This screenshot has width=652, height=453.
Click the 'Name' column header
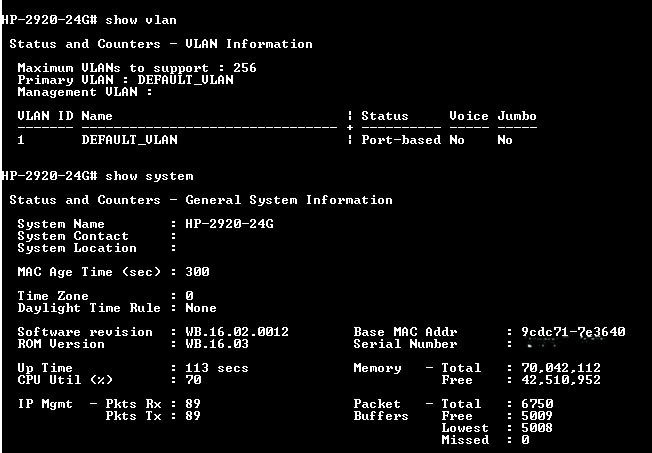97,116
